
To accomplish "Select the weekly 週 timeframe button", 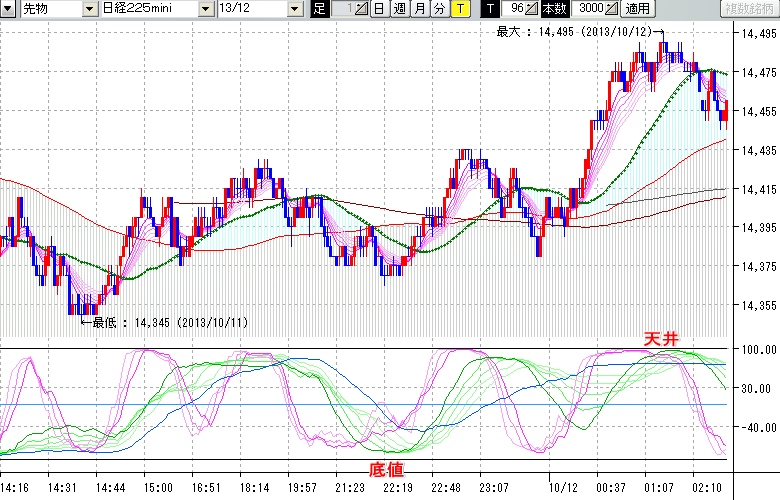I will point(399,9).
